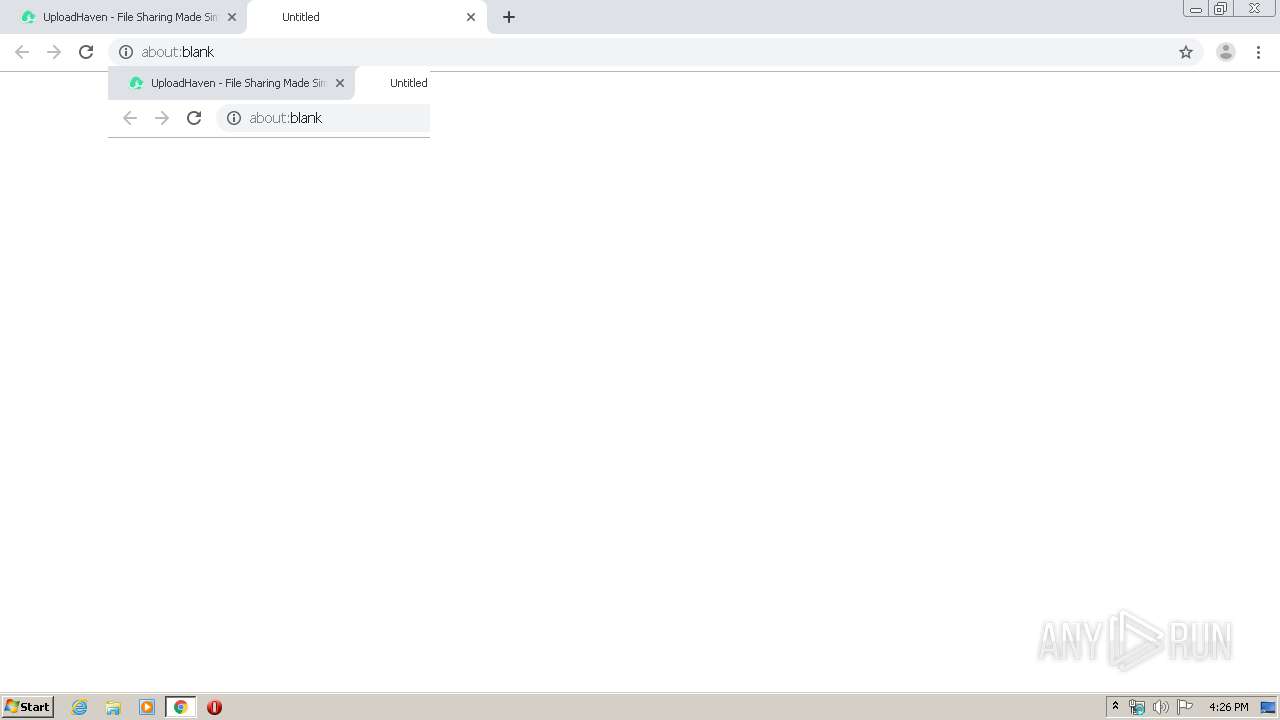Close the Untitled tab in the main tab strip
1280x720 pixels.
pos(471,17)
